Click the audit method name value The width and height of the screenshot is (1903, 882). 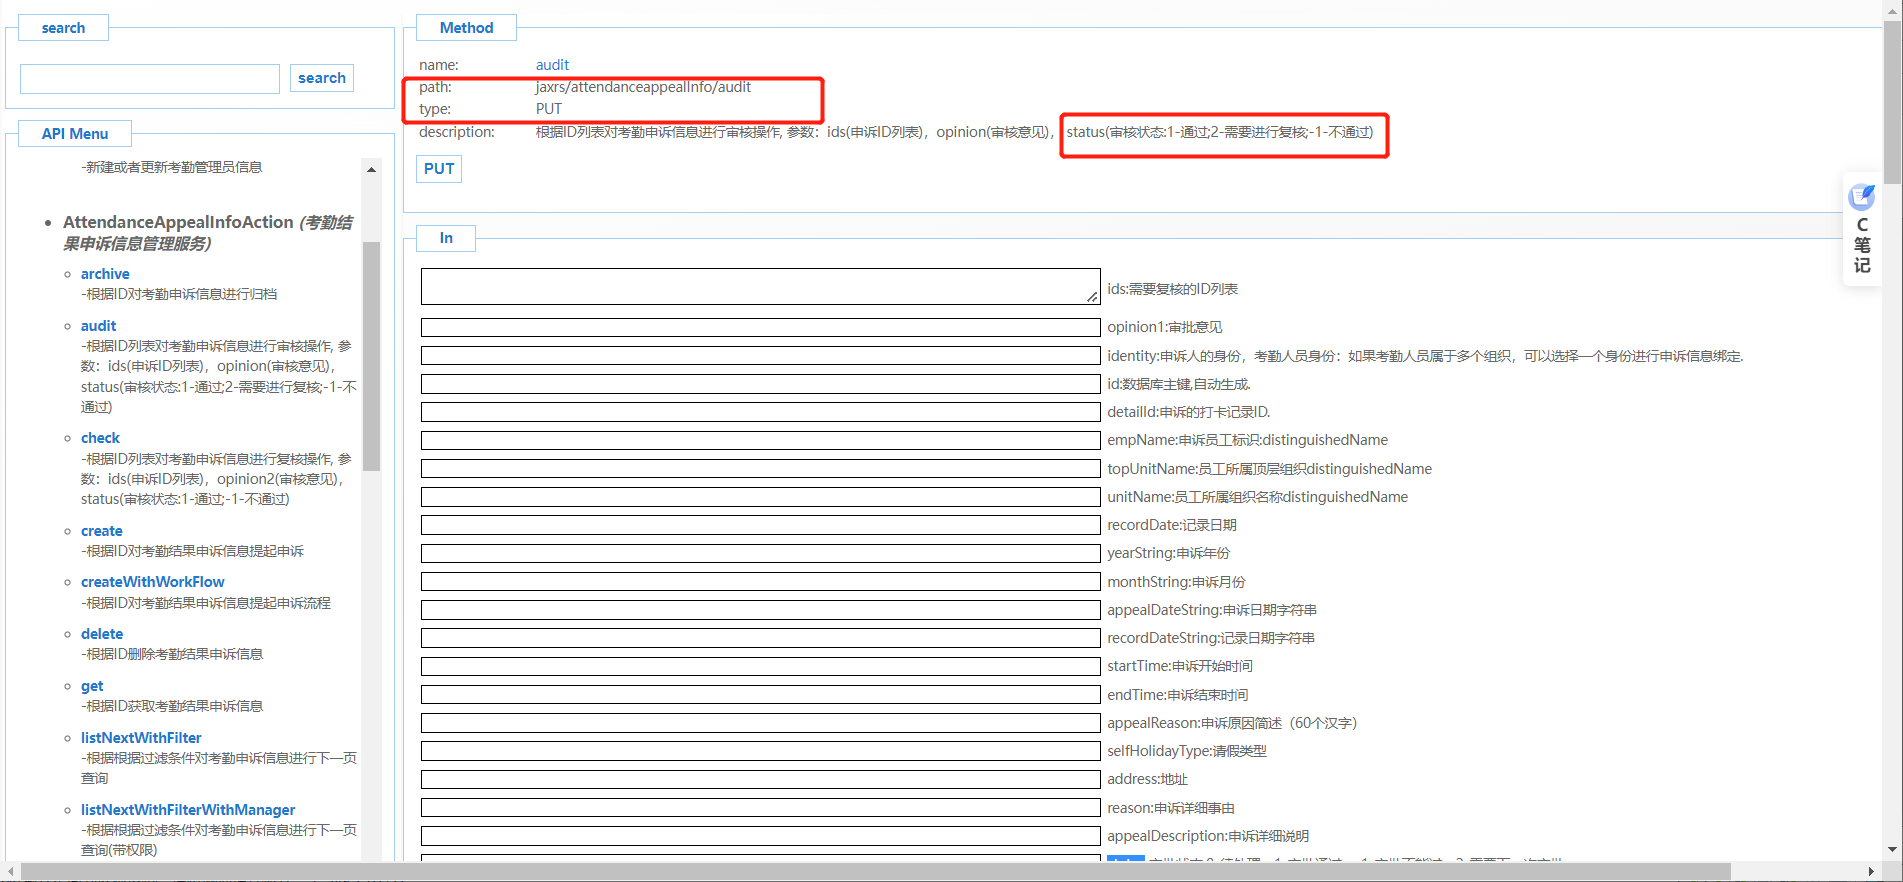click(x=552, y=65)
